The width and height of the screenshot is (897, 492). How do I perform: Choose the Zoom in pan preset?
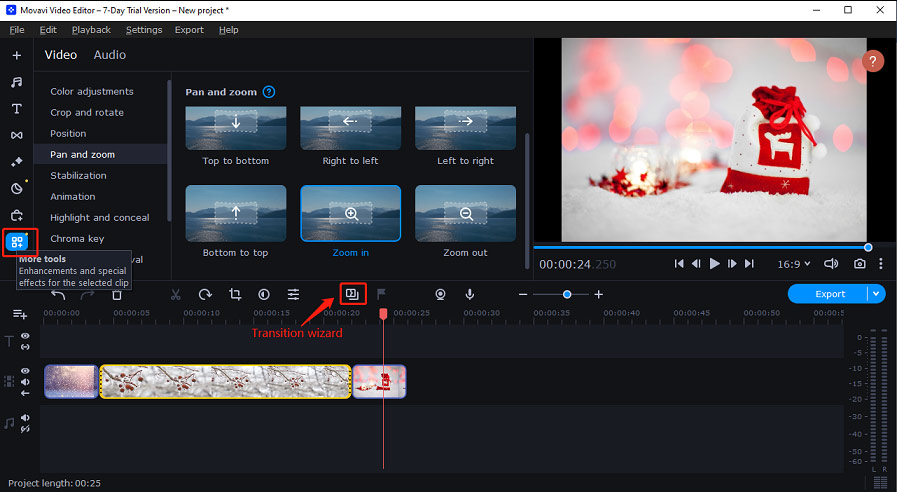pos(351,213)
